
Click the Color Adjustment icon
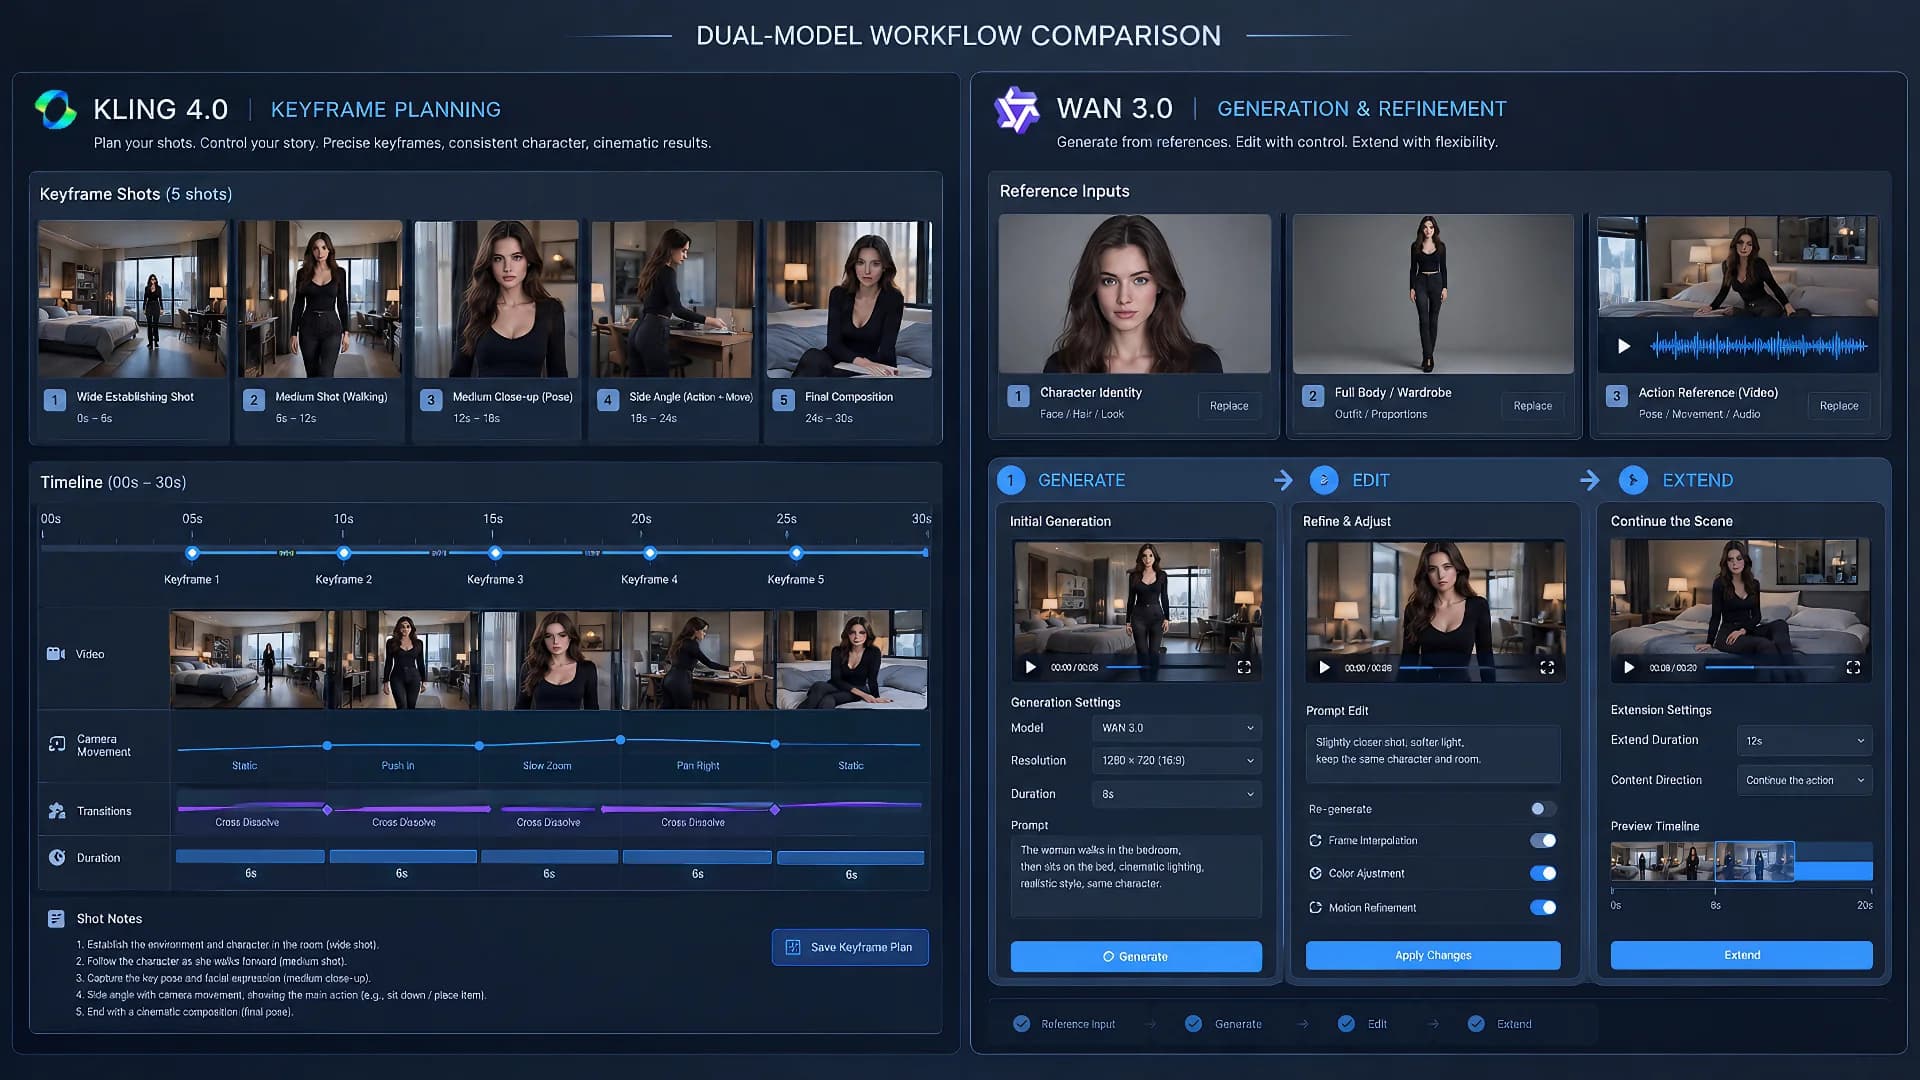(x=1316, y=874)
